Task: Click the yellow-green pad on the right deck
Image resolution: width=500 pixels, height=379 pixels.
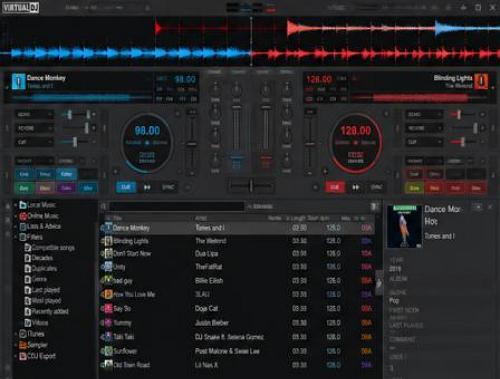Action: (414, 188)
